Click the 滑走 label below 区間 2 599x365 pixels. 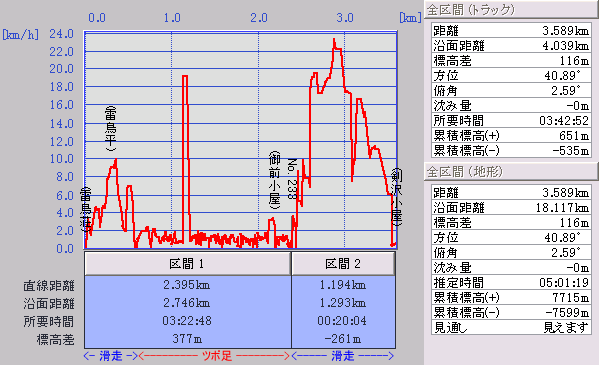(343, 356)
